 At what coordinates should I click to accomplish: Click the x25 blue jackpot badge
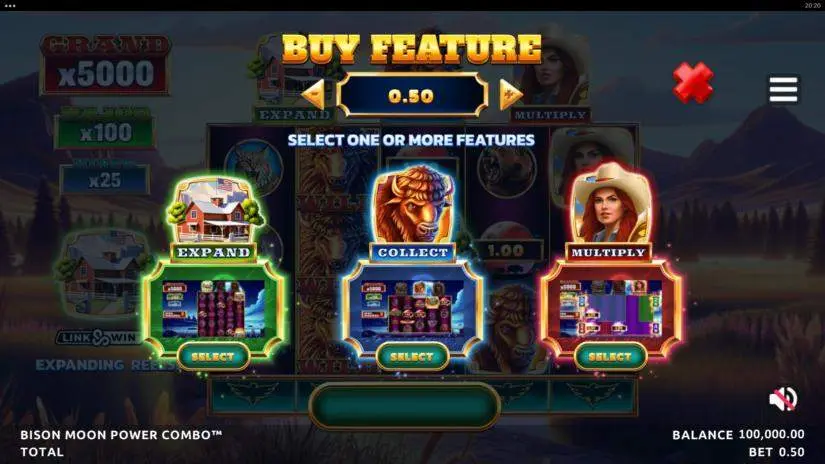[105, 177]
